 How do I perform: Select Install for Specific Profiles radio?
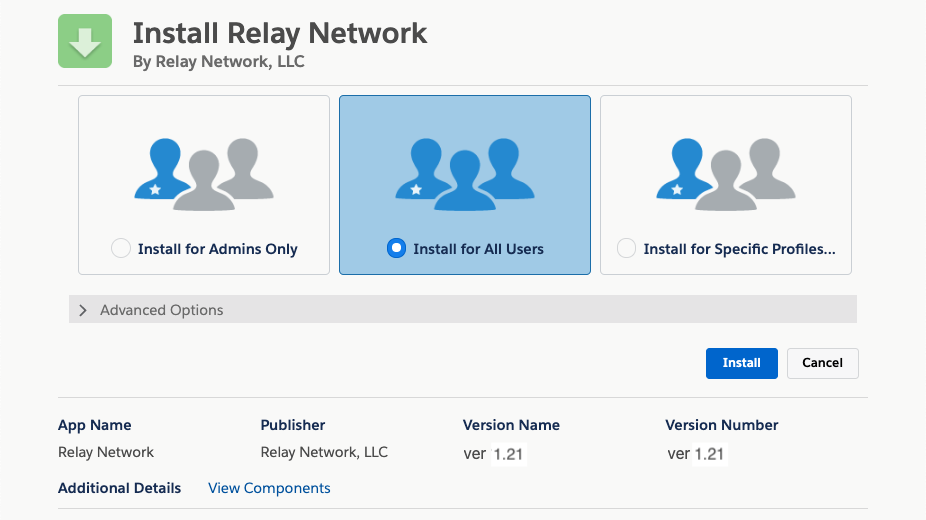(626, 248)
